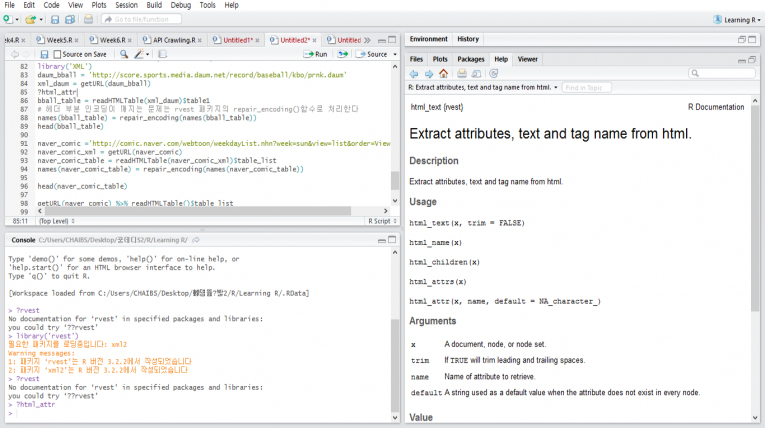This screenshot has height=428, width=765.
Task: Toggle the Source on Save checkbox
Action: (56, 54)
